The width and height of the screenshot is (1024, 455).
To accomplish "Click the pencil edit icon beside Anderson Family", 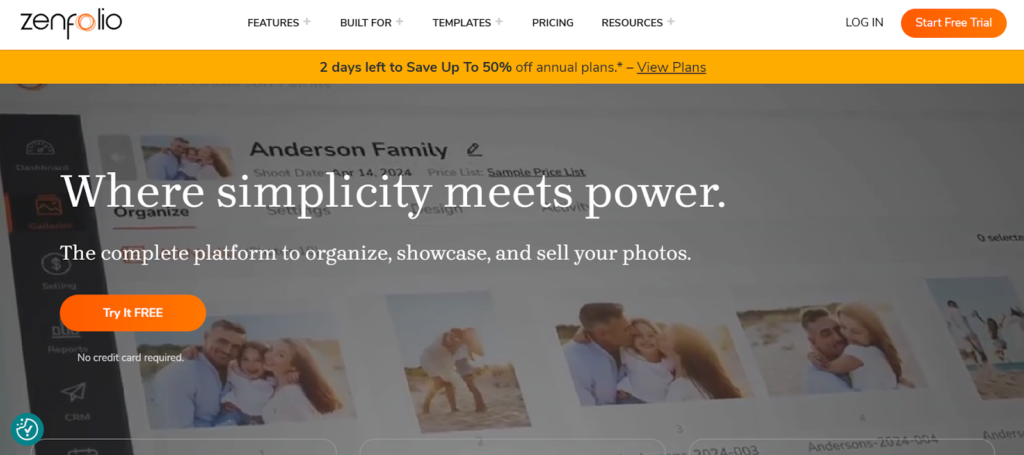I will 474,149.
